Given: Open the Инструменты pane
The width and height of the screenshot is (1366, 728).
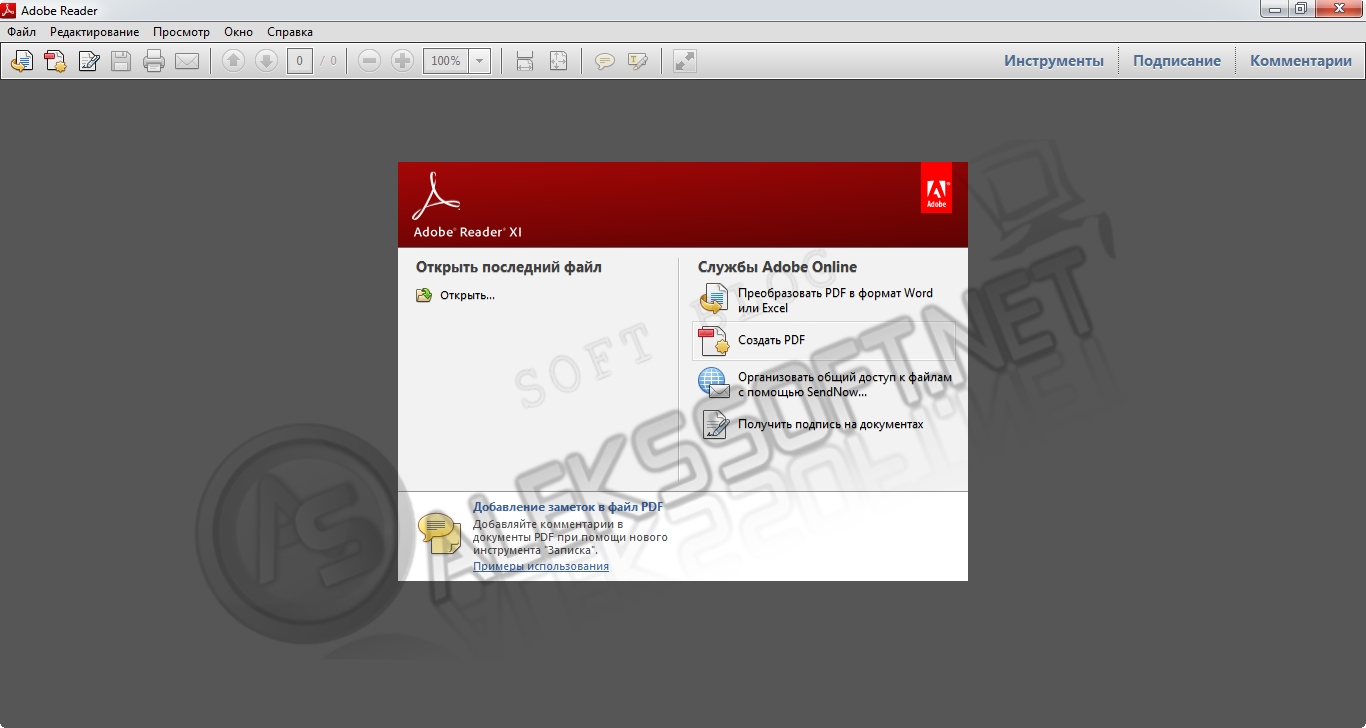Looking at the screenshot, I should point(1054,61).
